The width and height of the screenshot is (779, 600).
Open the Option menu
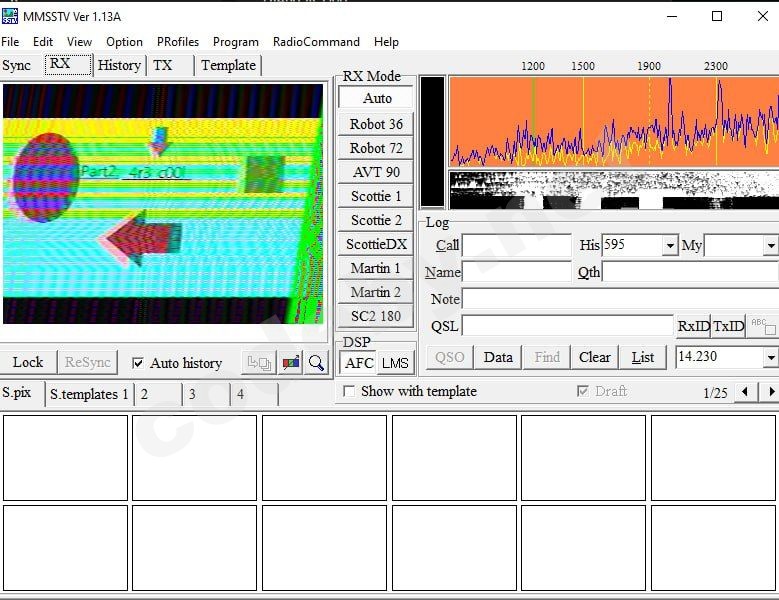[124, 42]
